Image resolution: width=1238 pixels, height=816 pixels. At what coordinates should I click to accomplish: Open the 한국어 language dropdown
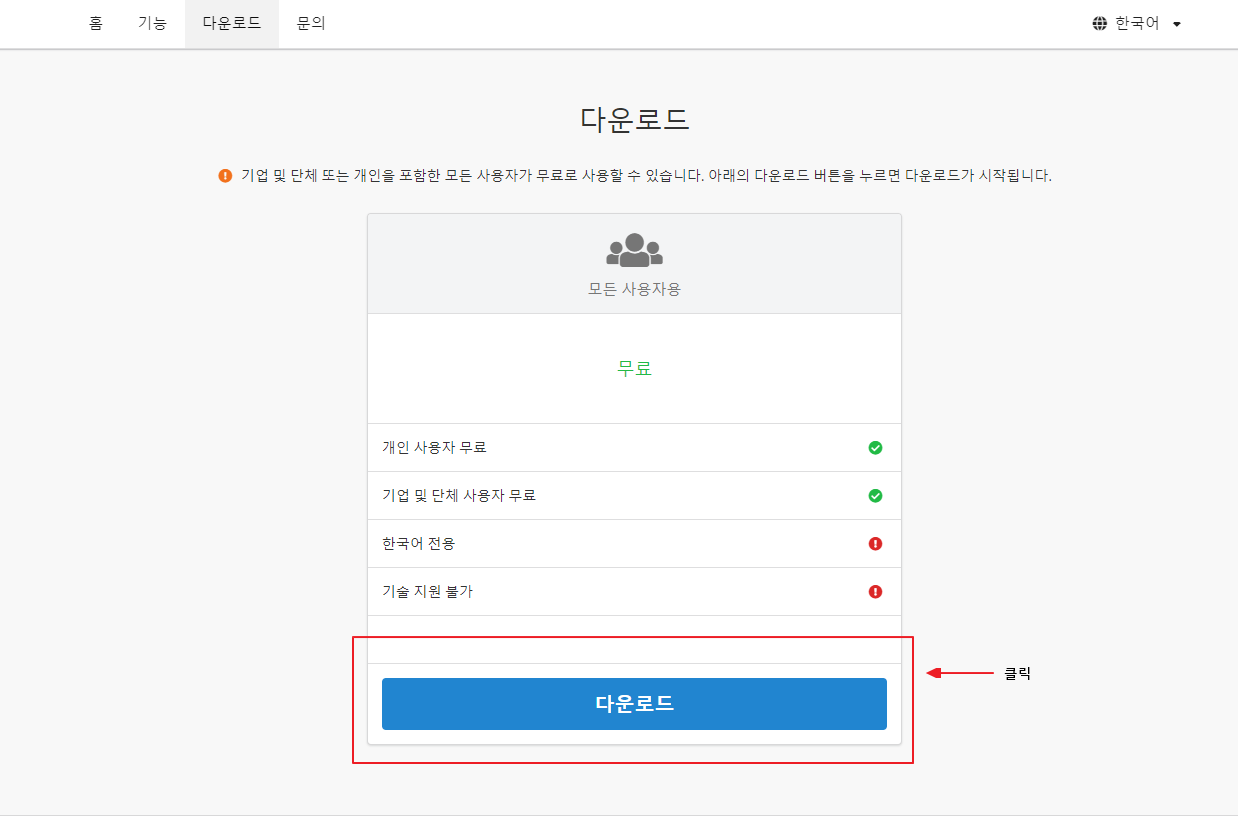1137,23
